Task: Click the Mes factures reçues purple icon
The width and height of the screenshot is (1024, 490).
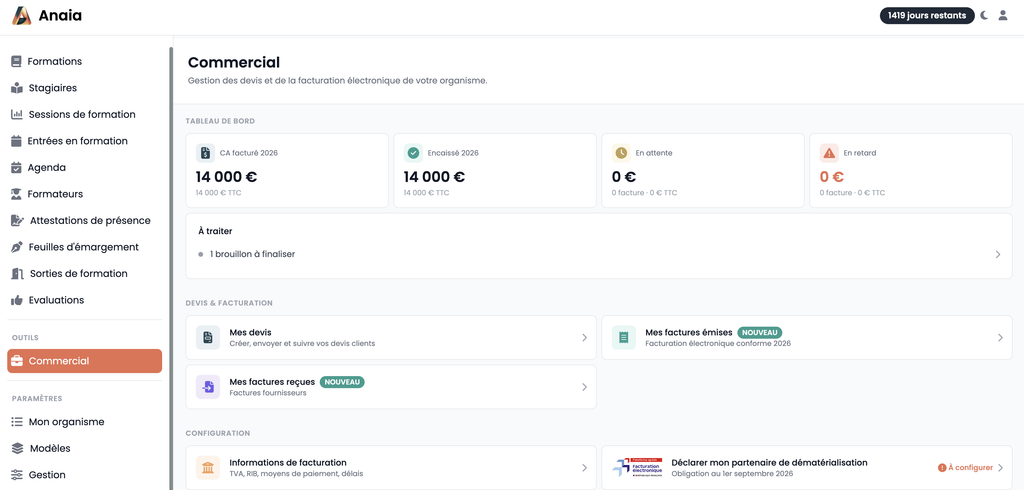Action: (x=208, y=387)
